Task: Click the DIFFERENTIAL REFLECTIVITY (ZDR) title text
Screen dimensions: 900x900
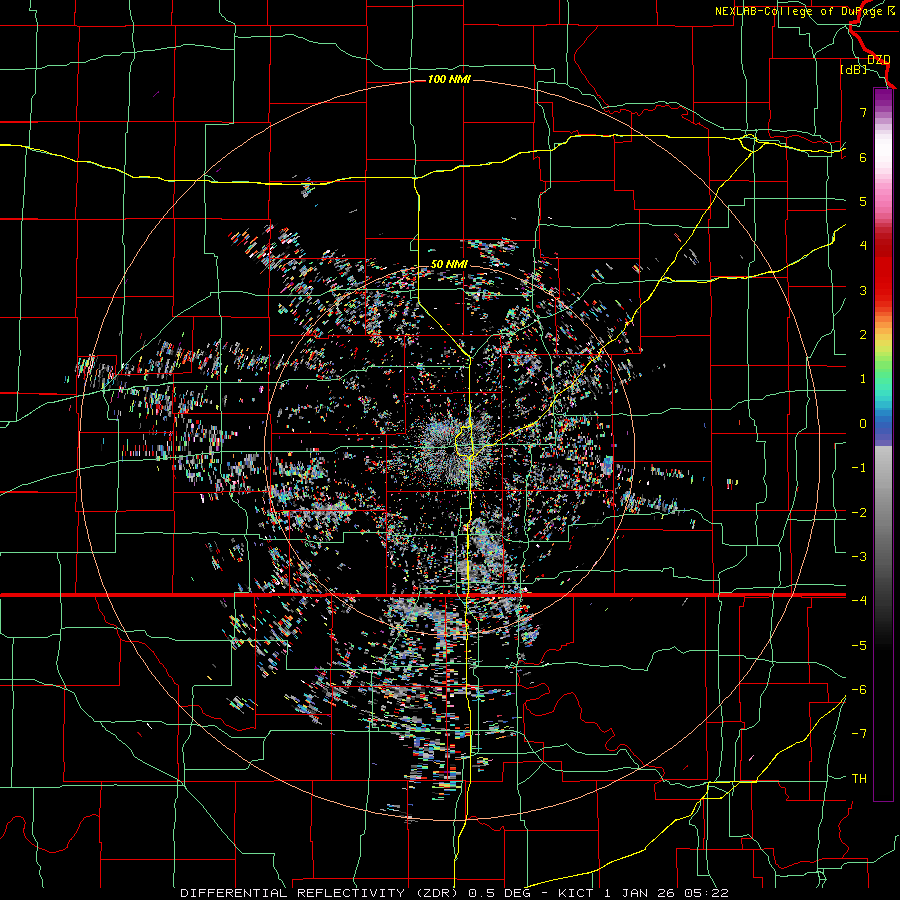Action: 319,893
